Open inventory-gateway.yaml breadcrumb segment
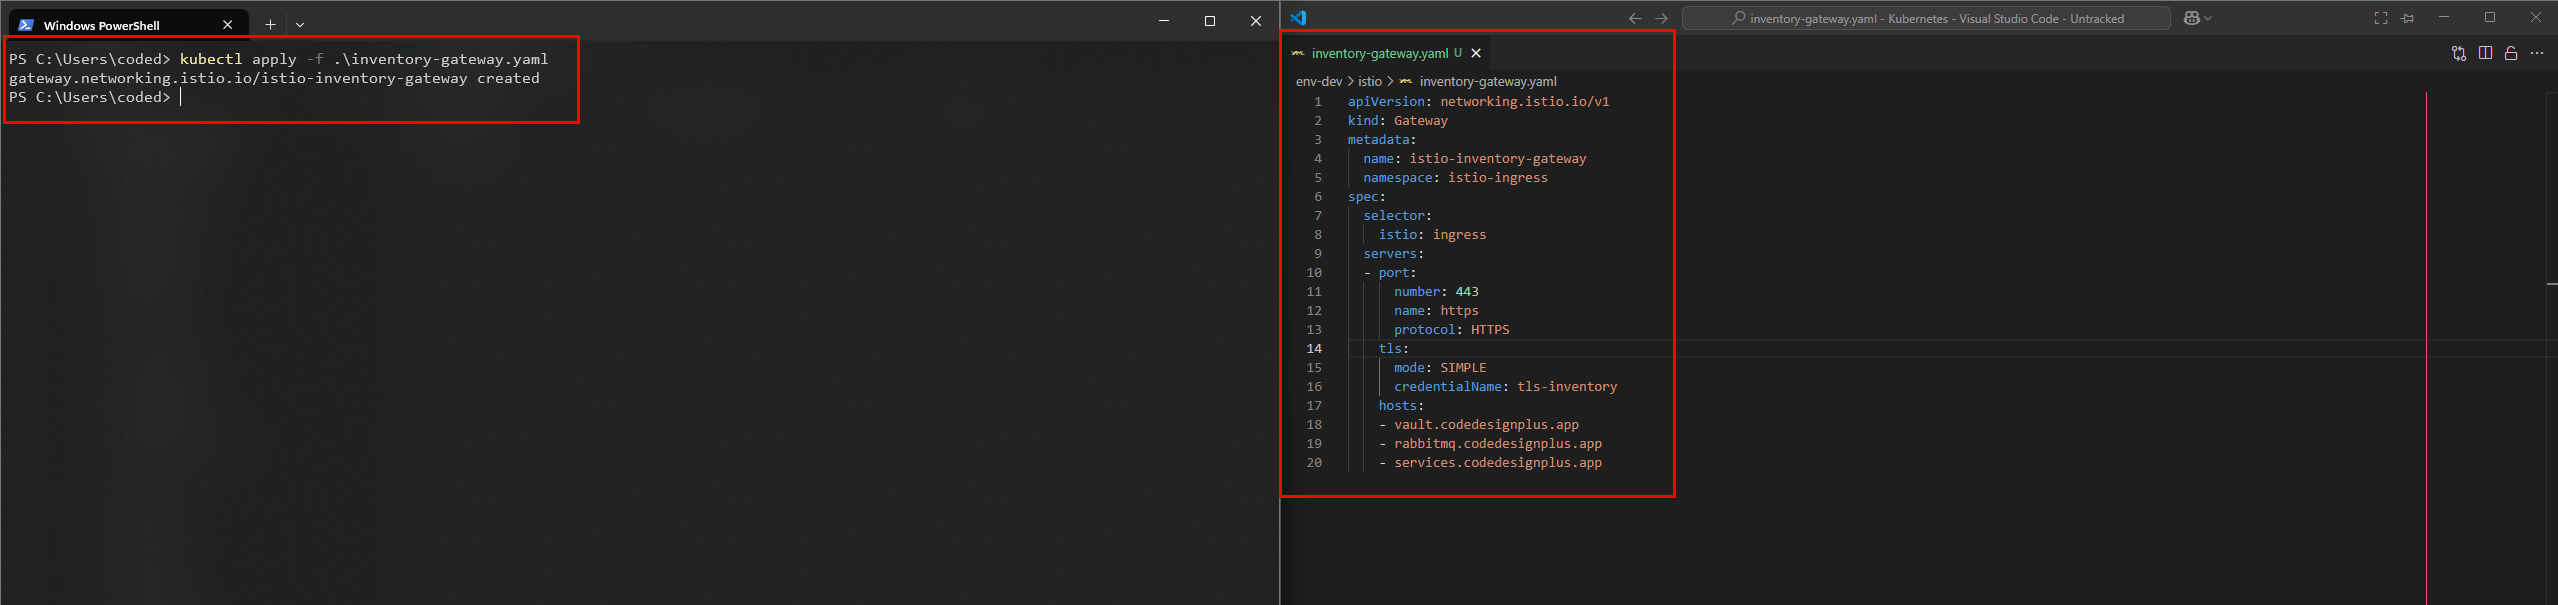 1488,81
